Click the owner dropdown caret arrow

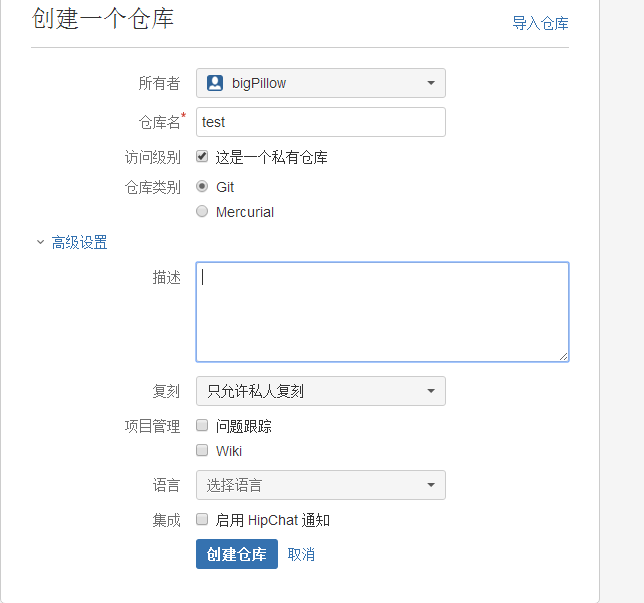click(431, 83)
